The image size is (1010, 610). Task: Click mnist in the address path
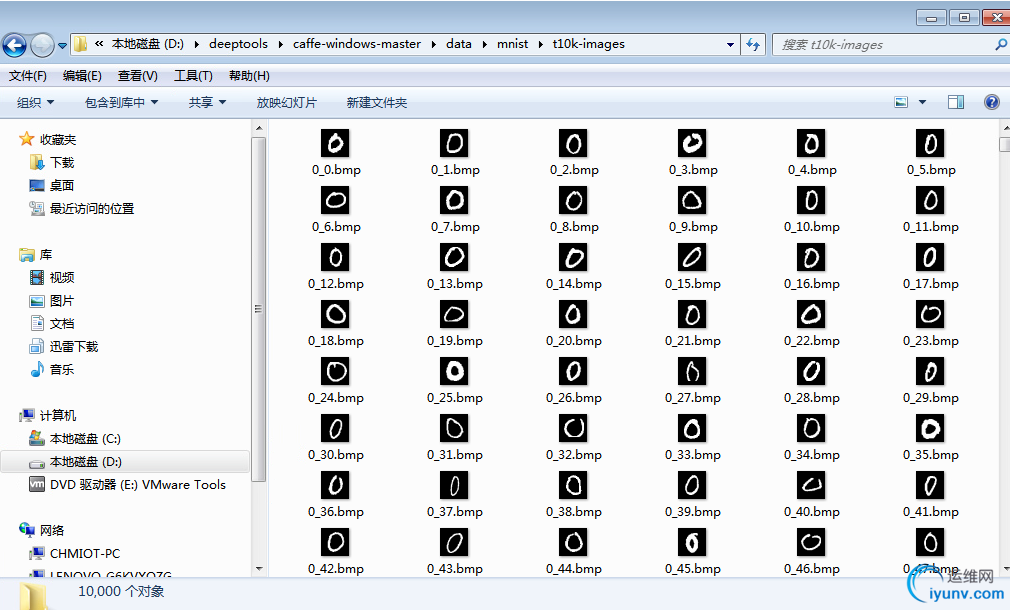click(512, 44)
